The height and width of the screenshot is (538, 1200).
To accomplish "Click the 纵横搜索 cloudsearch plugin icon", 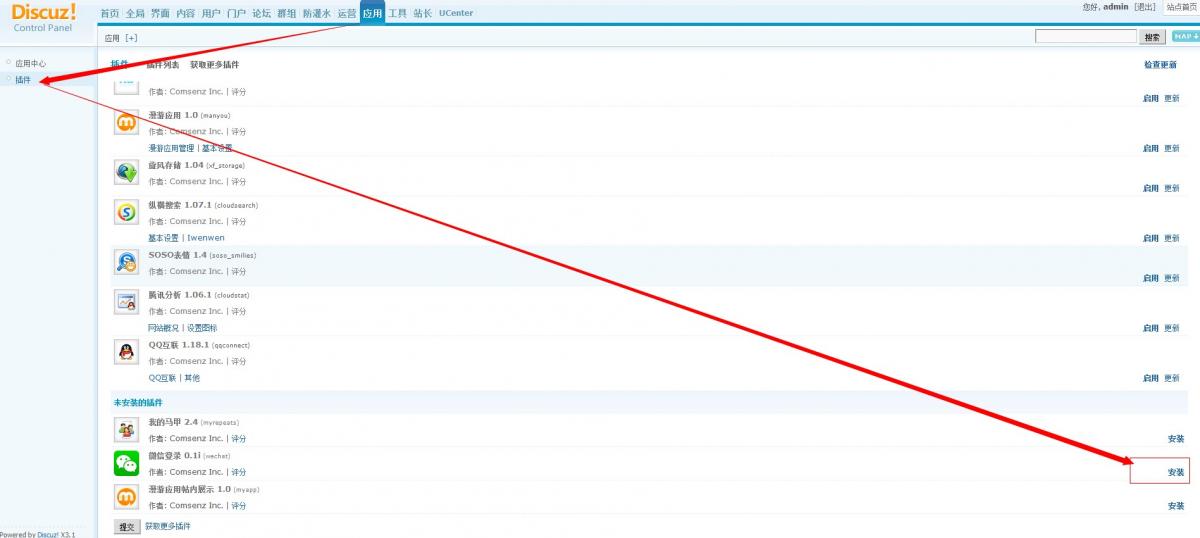I will pyautogui.click(x=126, y=212).
